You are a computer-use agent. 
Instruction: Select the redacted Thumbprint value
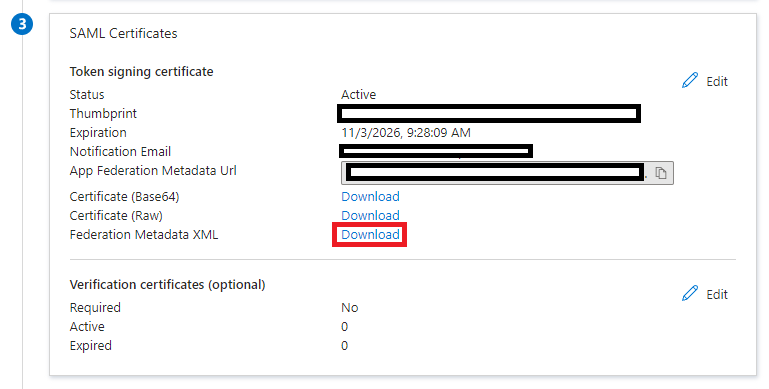489,113
